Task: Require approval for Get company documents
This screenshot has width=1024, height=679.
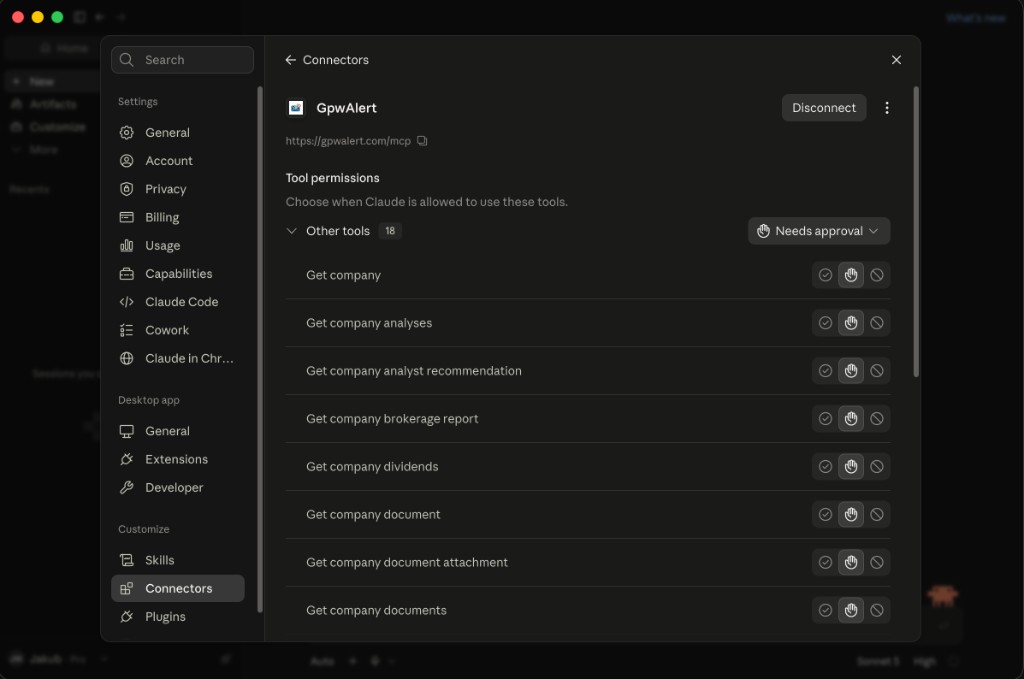Action: pyautogui.click(x=850, y=610)
